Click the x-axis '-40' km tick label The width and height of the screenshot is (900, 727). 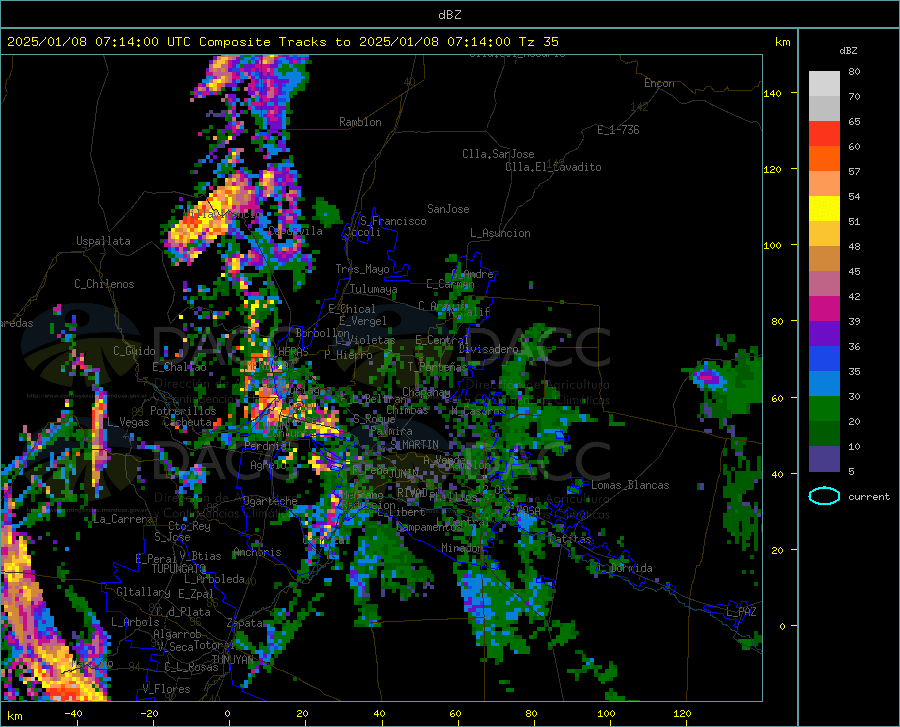[x=73, y=714]
